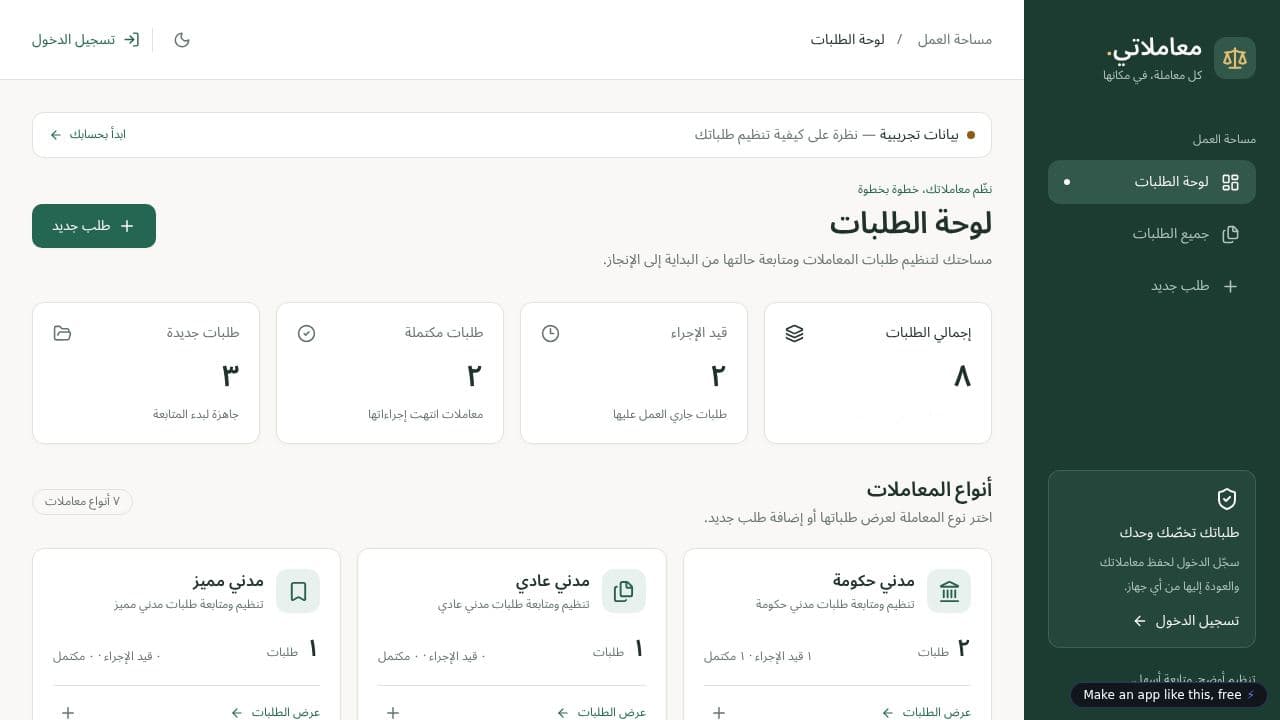Screen dimensions: 1280x720
Task: Open عرض الطلبات for مدني مميز
Action: (x=275, y=713)
